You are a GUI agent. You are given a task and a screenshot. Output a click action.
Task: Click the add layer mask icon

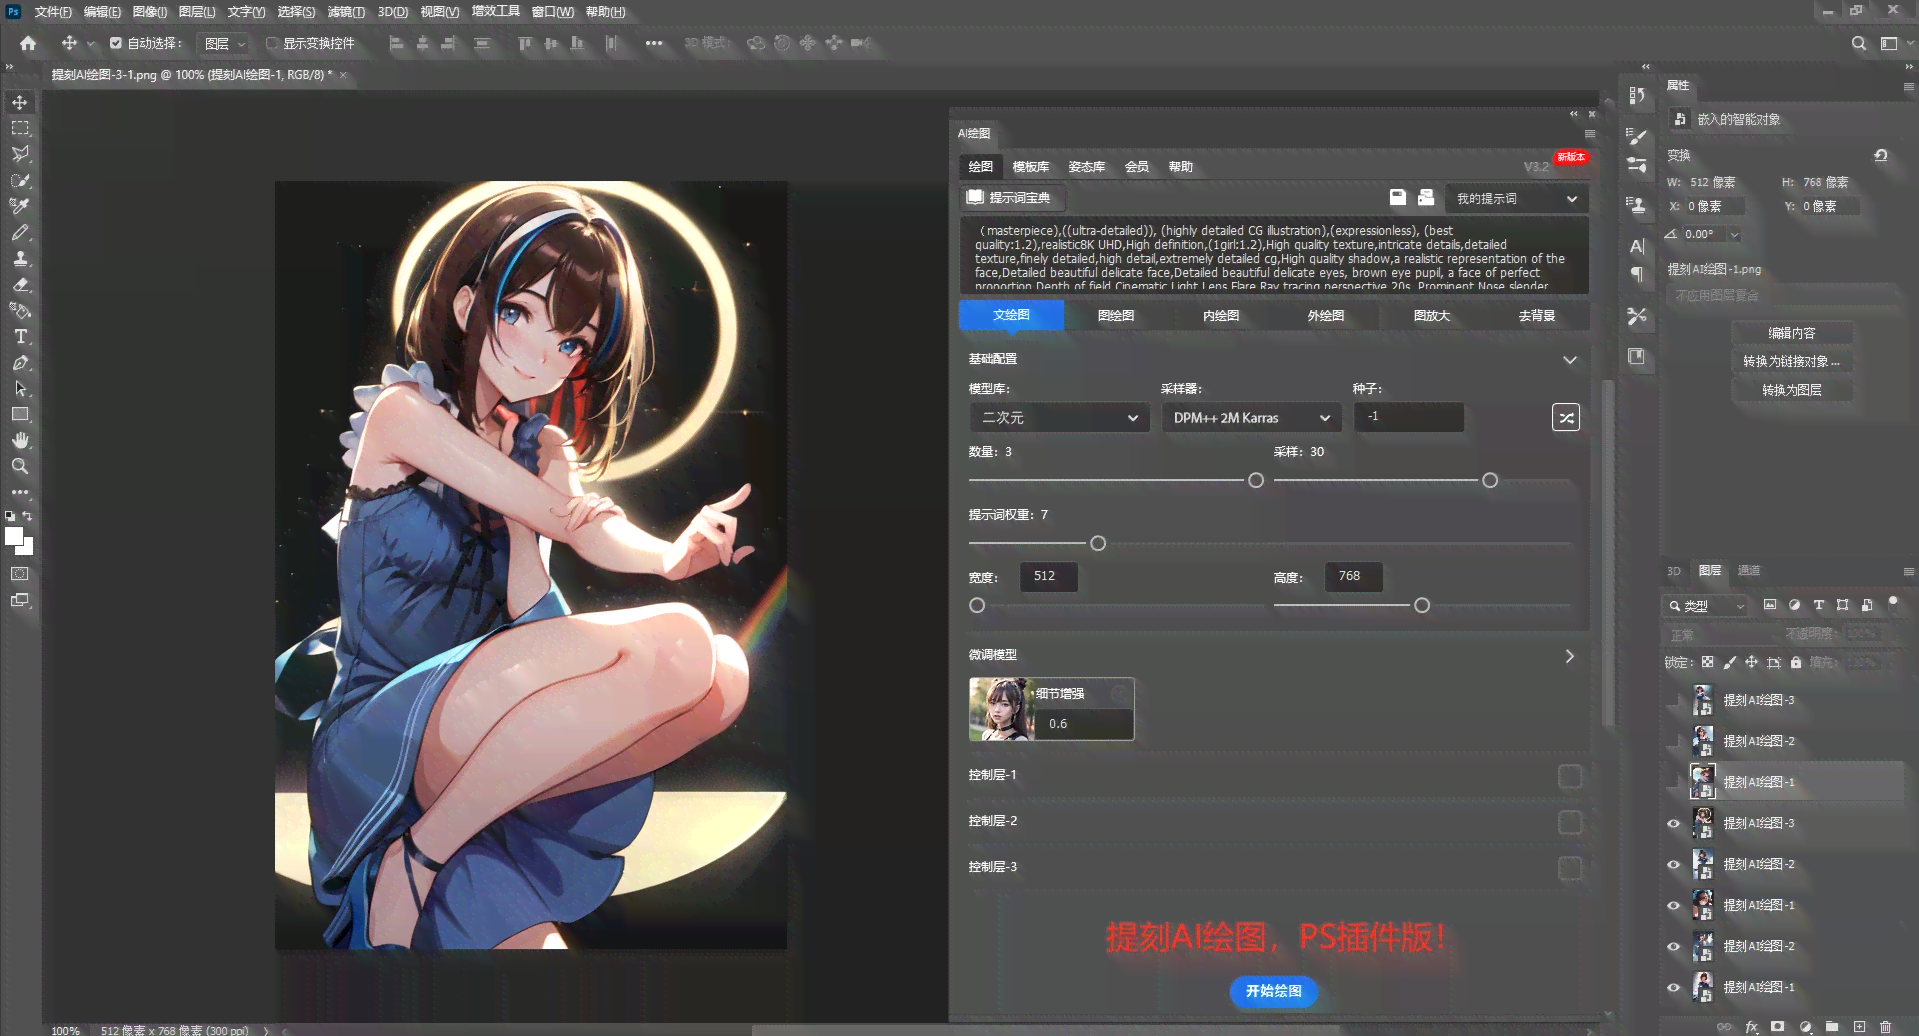click(1777, 1027)
